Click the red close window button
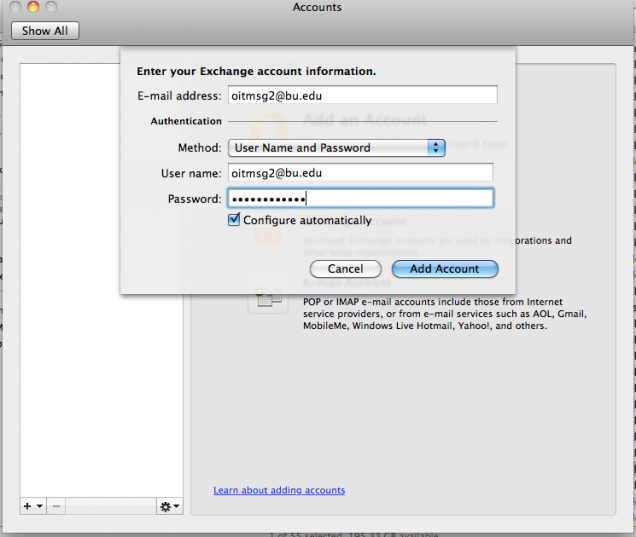 [15, 8]
